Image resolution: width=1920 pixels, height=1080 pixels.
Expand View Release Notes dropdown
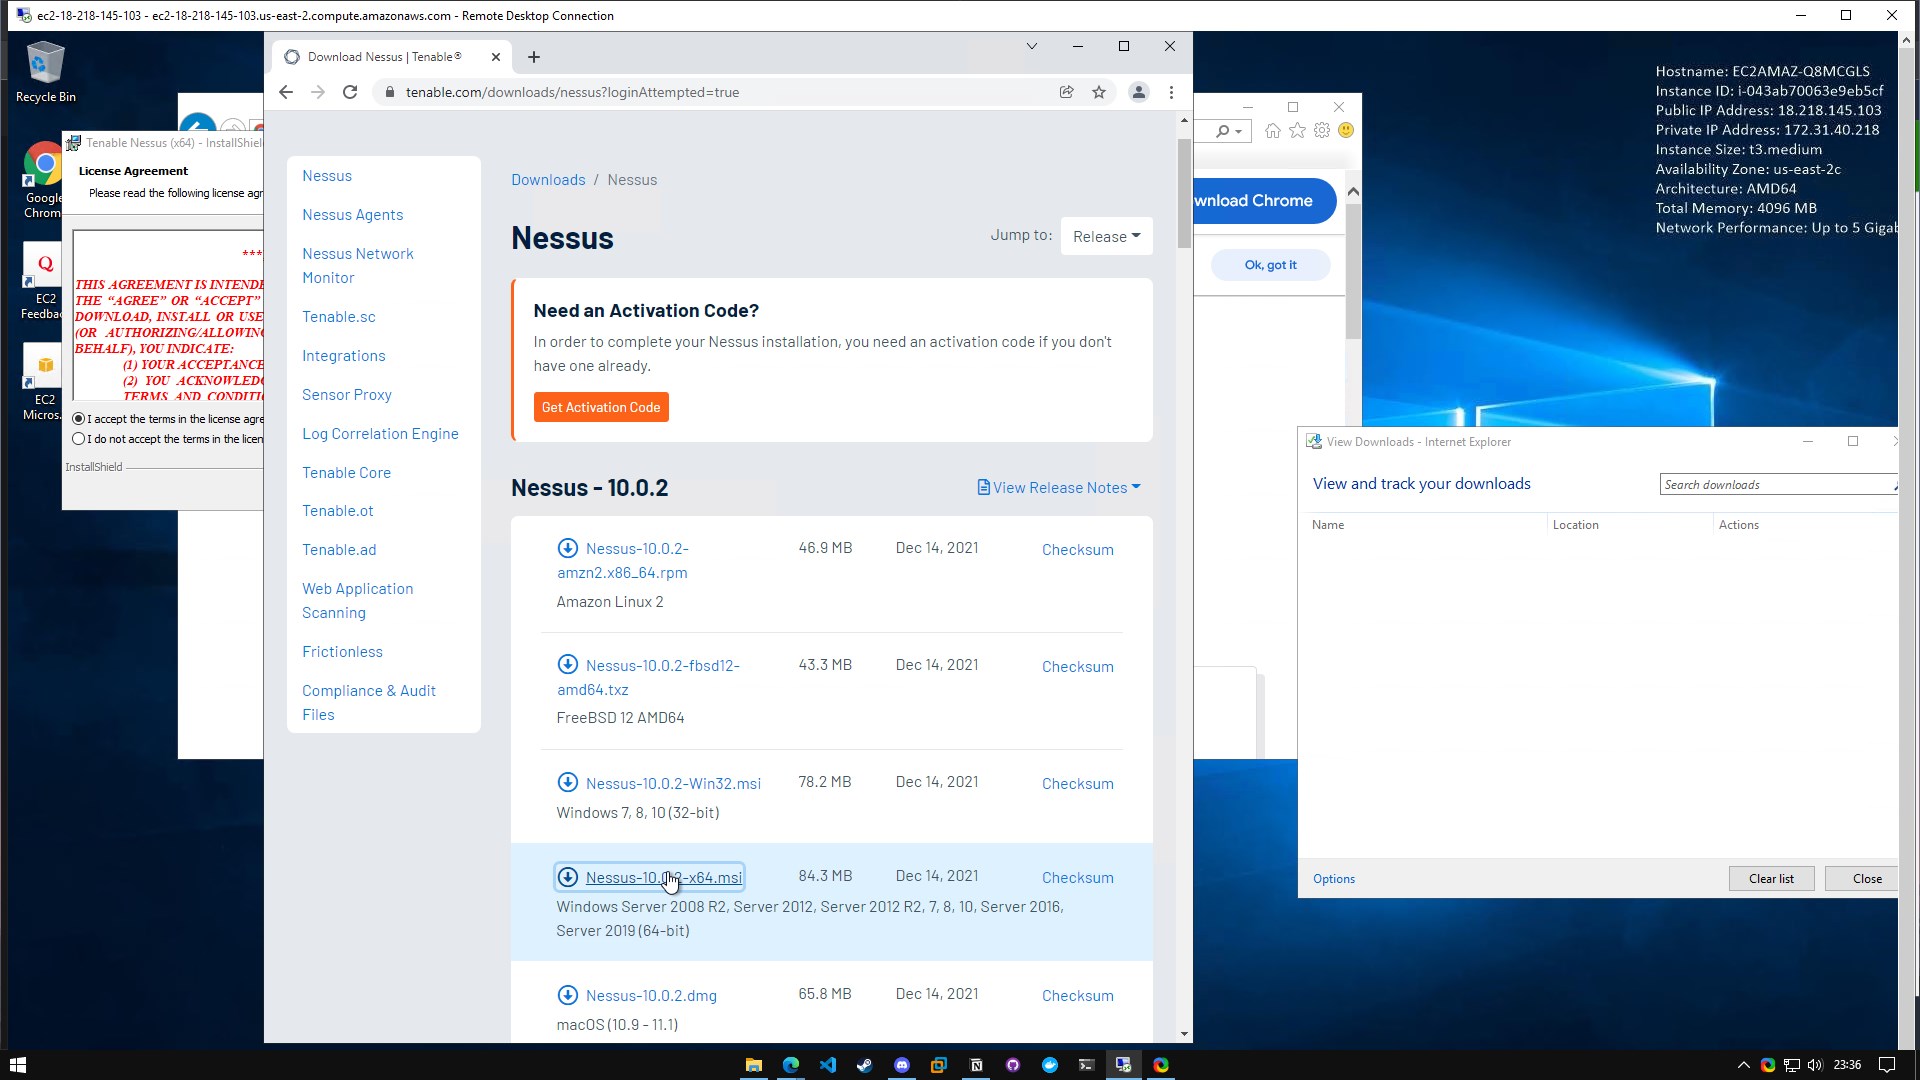tap(1059, 488)
